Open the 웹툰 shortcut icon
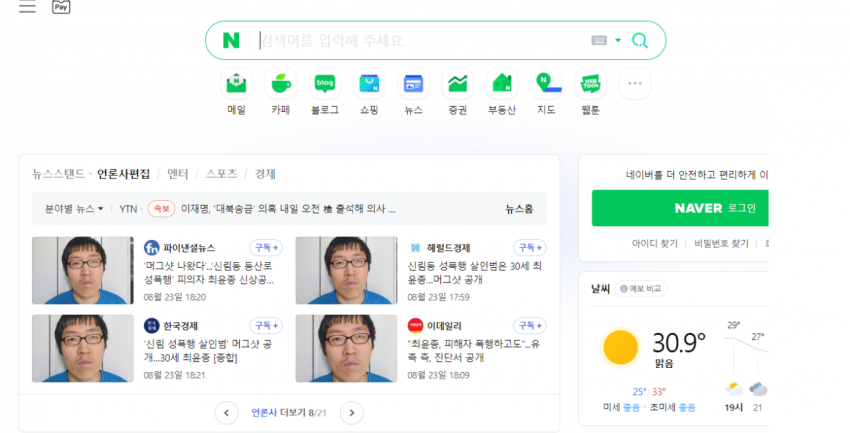Viewport: 850px width, 433px height. click(590, 83)
